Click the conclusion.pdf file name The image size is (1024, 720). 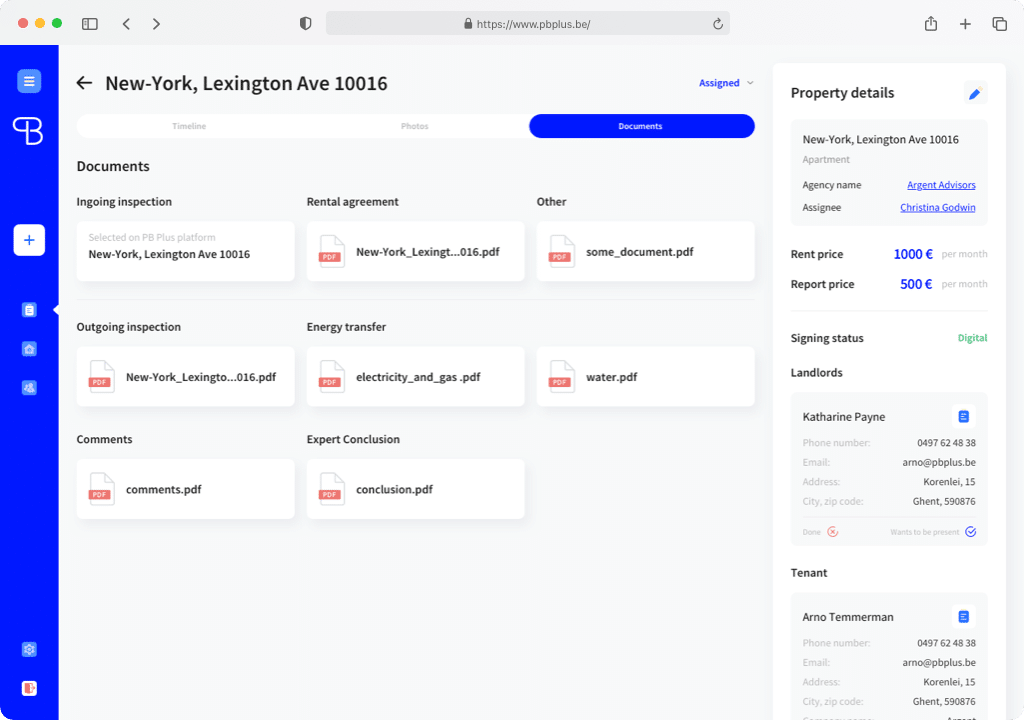click(394, 489)
